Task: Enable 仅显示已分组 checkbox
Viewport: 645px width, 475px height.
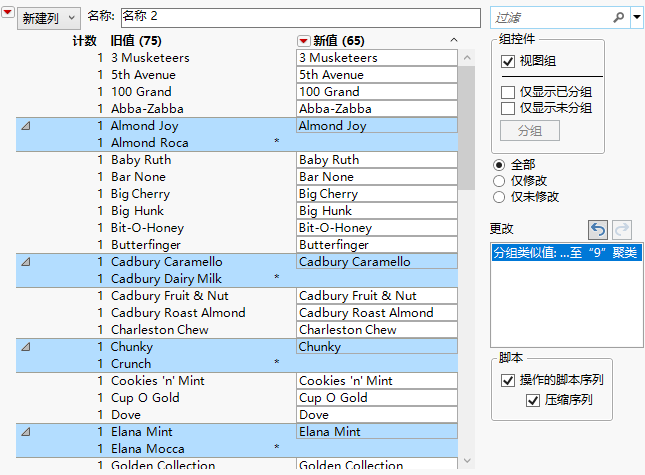Action: click(x=508, y=92)
